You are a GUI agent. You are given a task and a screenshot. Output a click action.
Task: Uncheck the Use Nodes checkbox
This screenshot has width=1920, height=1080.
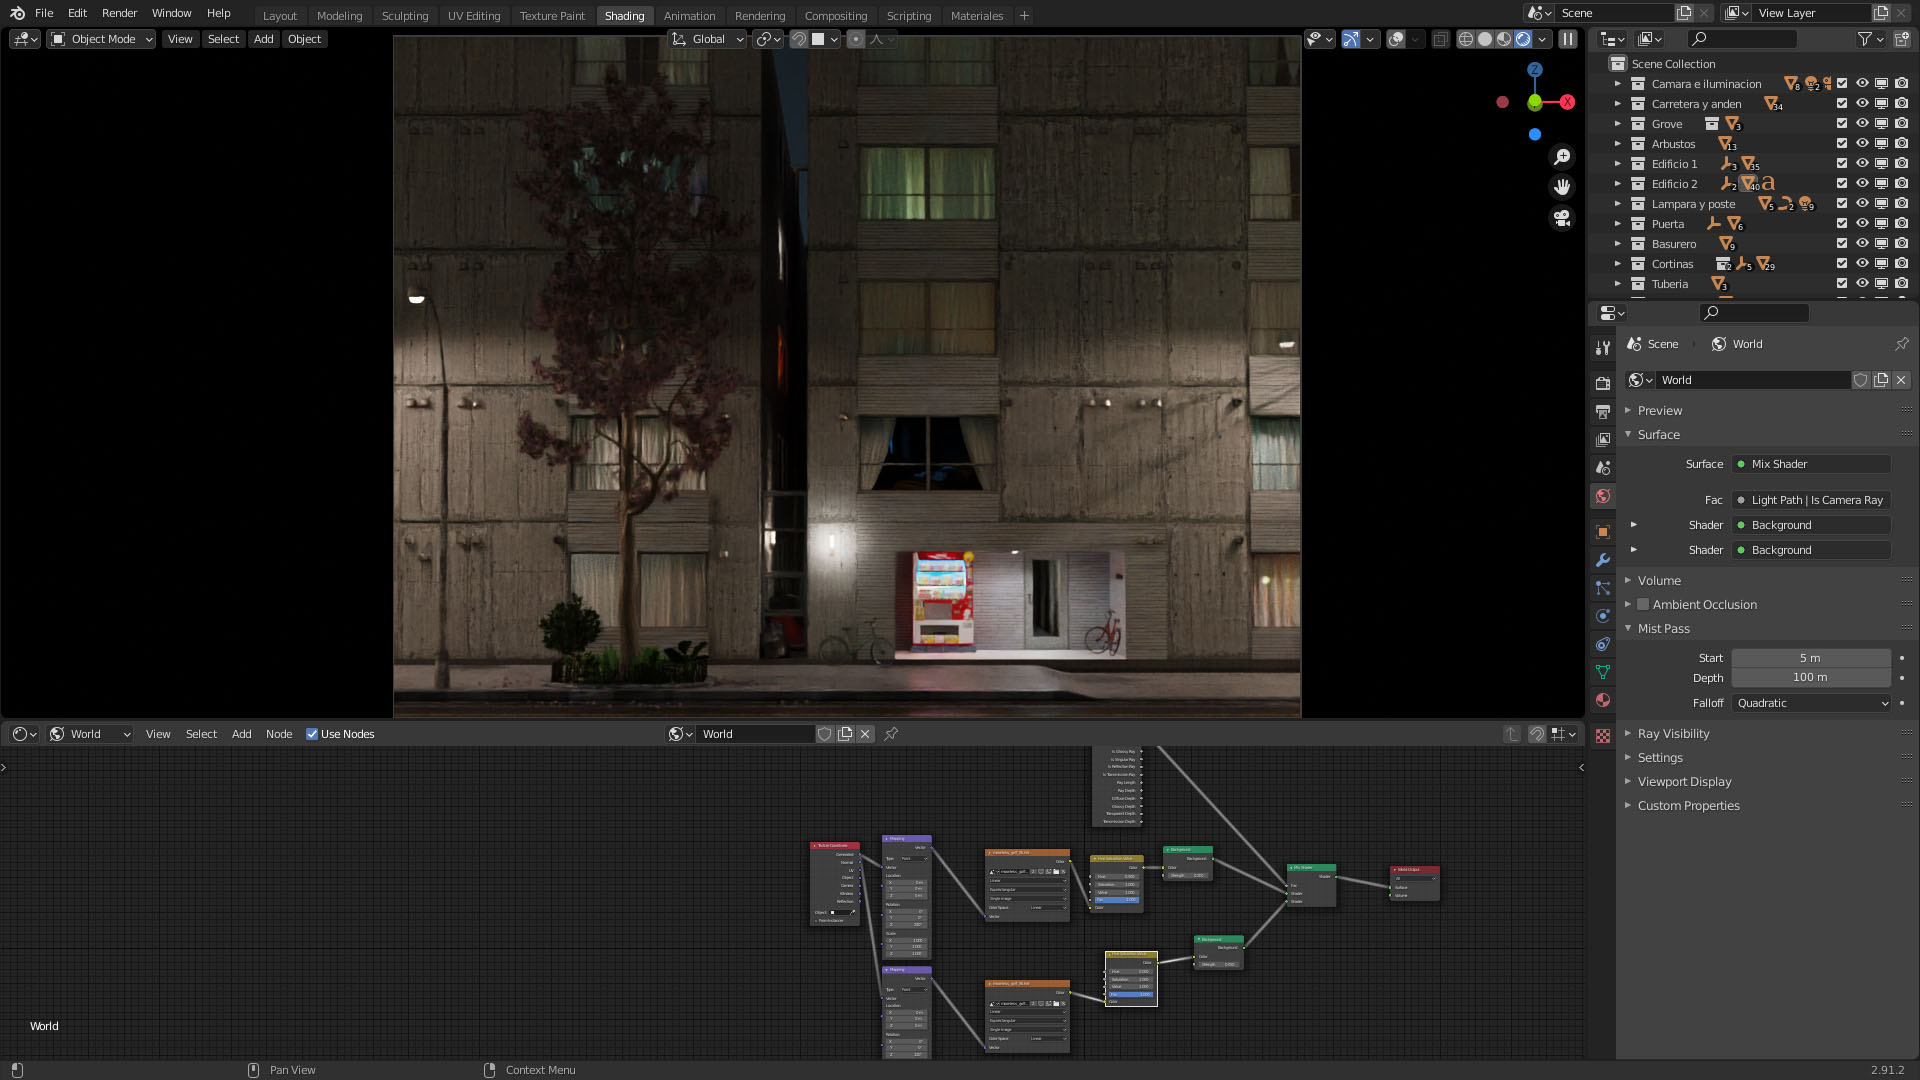(x=312, y=734)
